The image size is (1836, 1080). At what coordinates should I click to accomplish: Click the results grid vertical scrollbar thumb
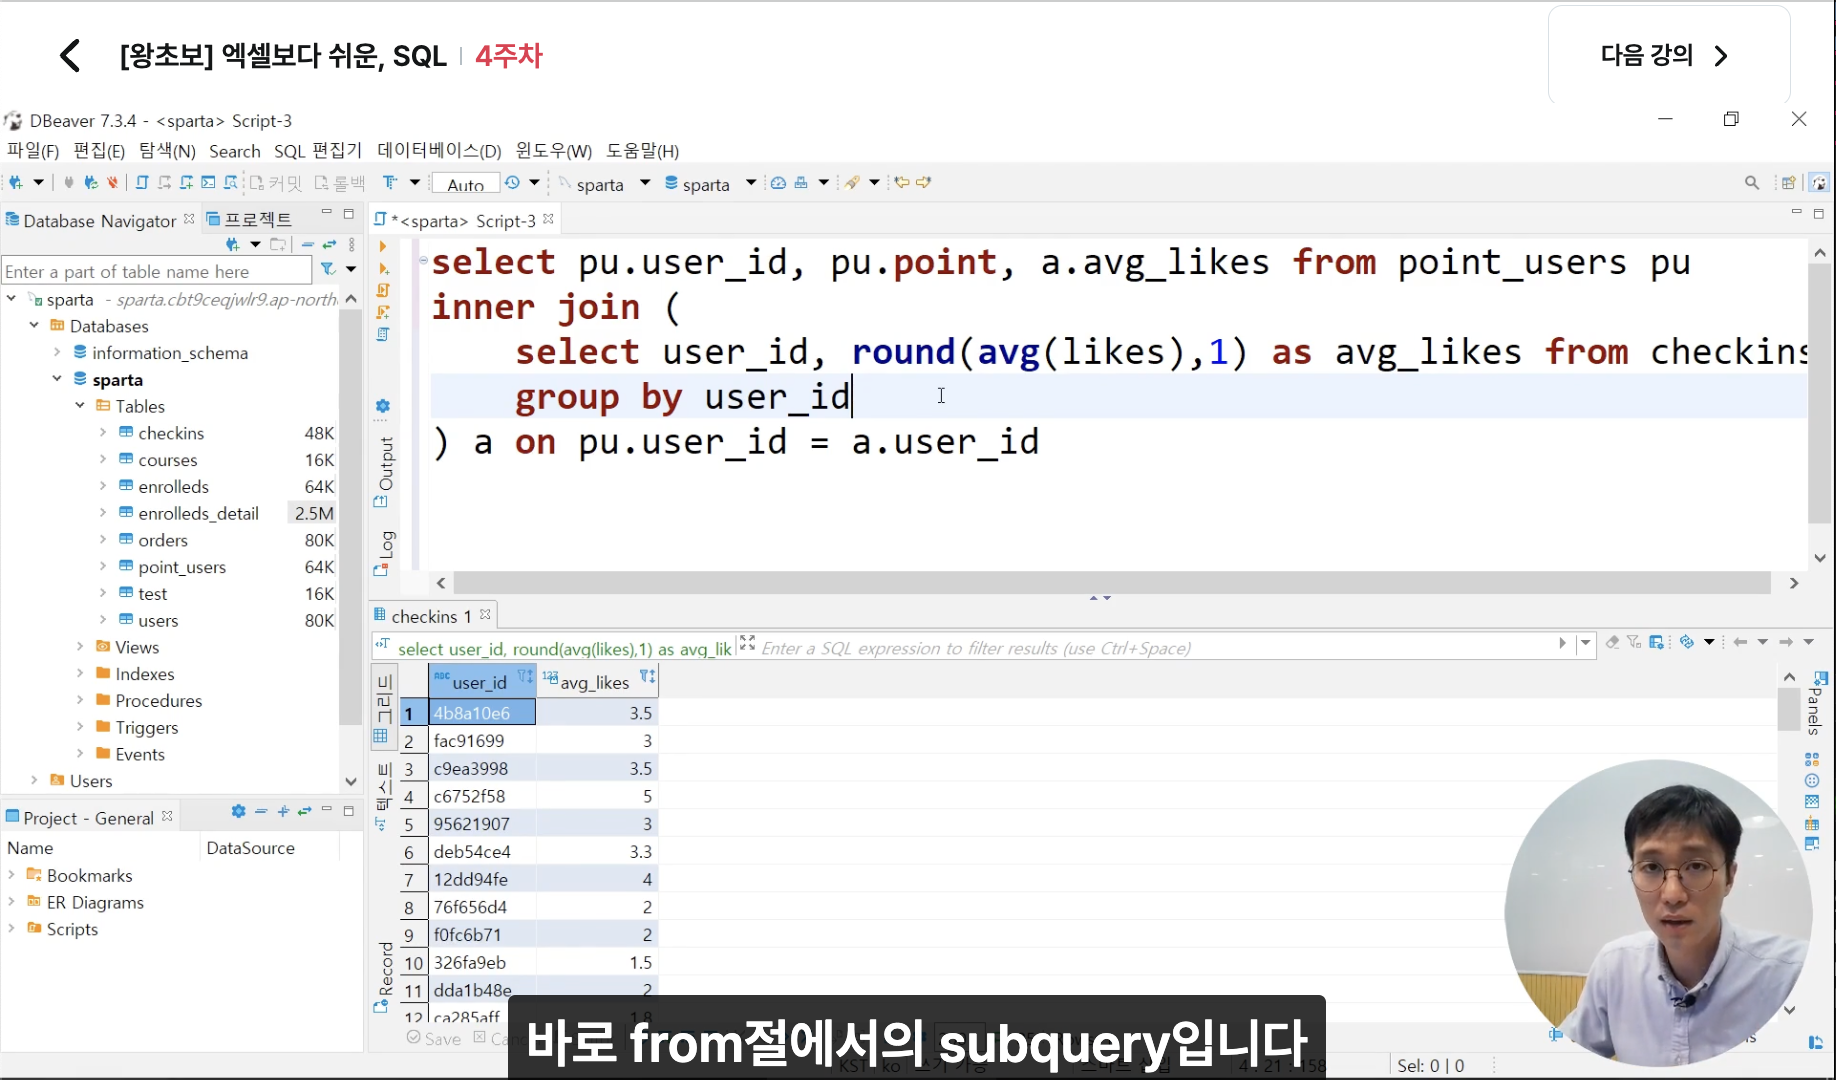coord(1789,710)
